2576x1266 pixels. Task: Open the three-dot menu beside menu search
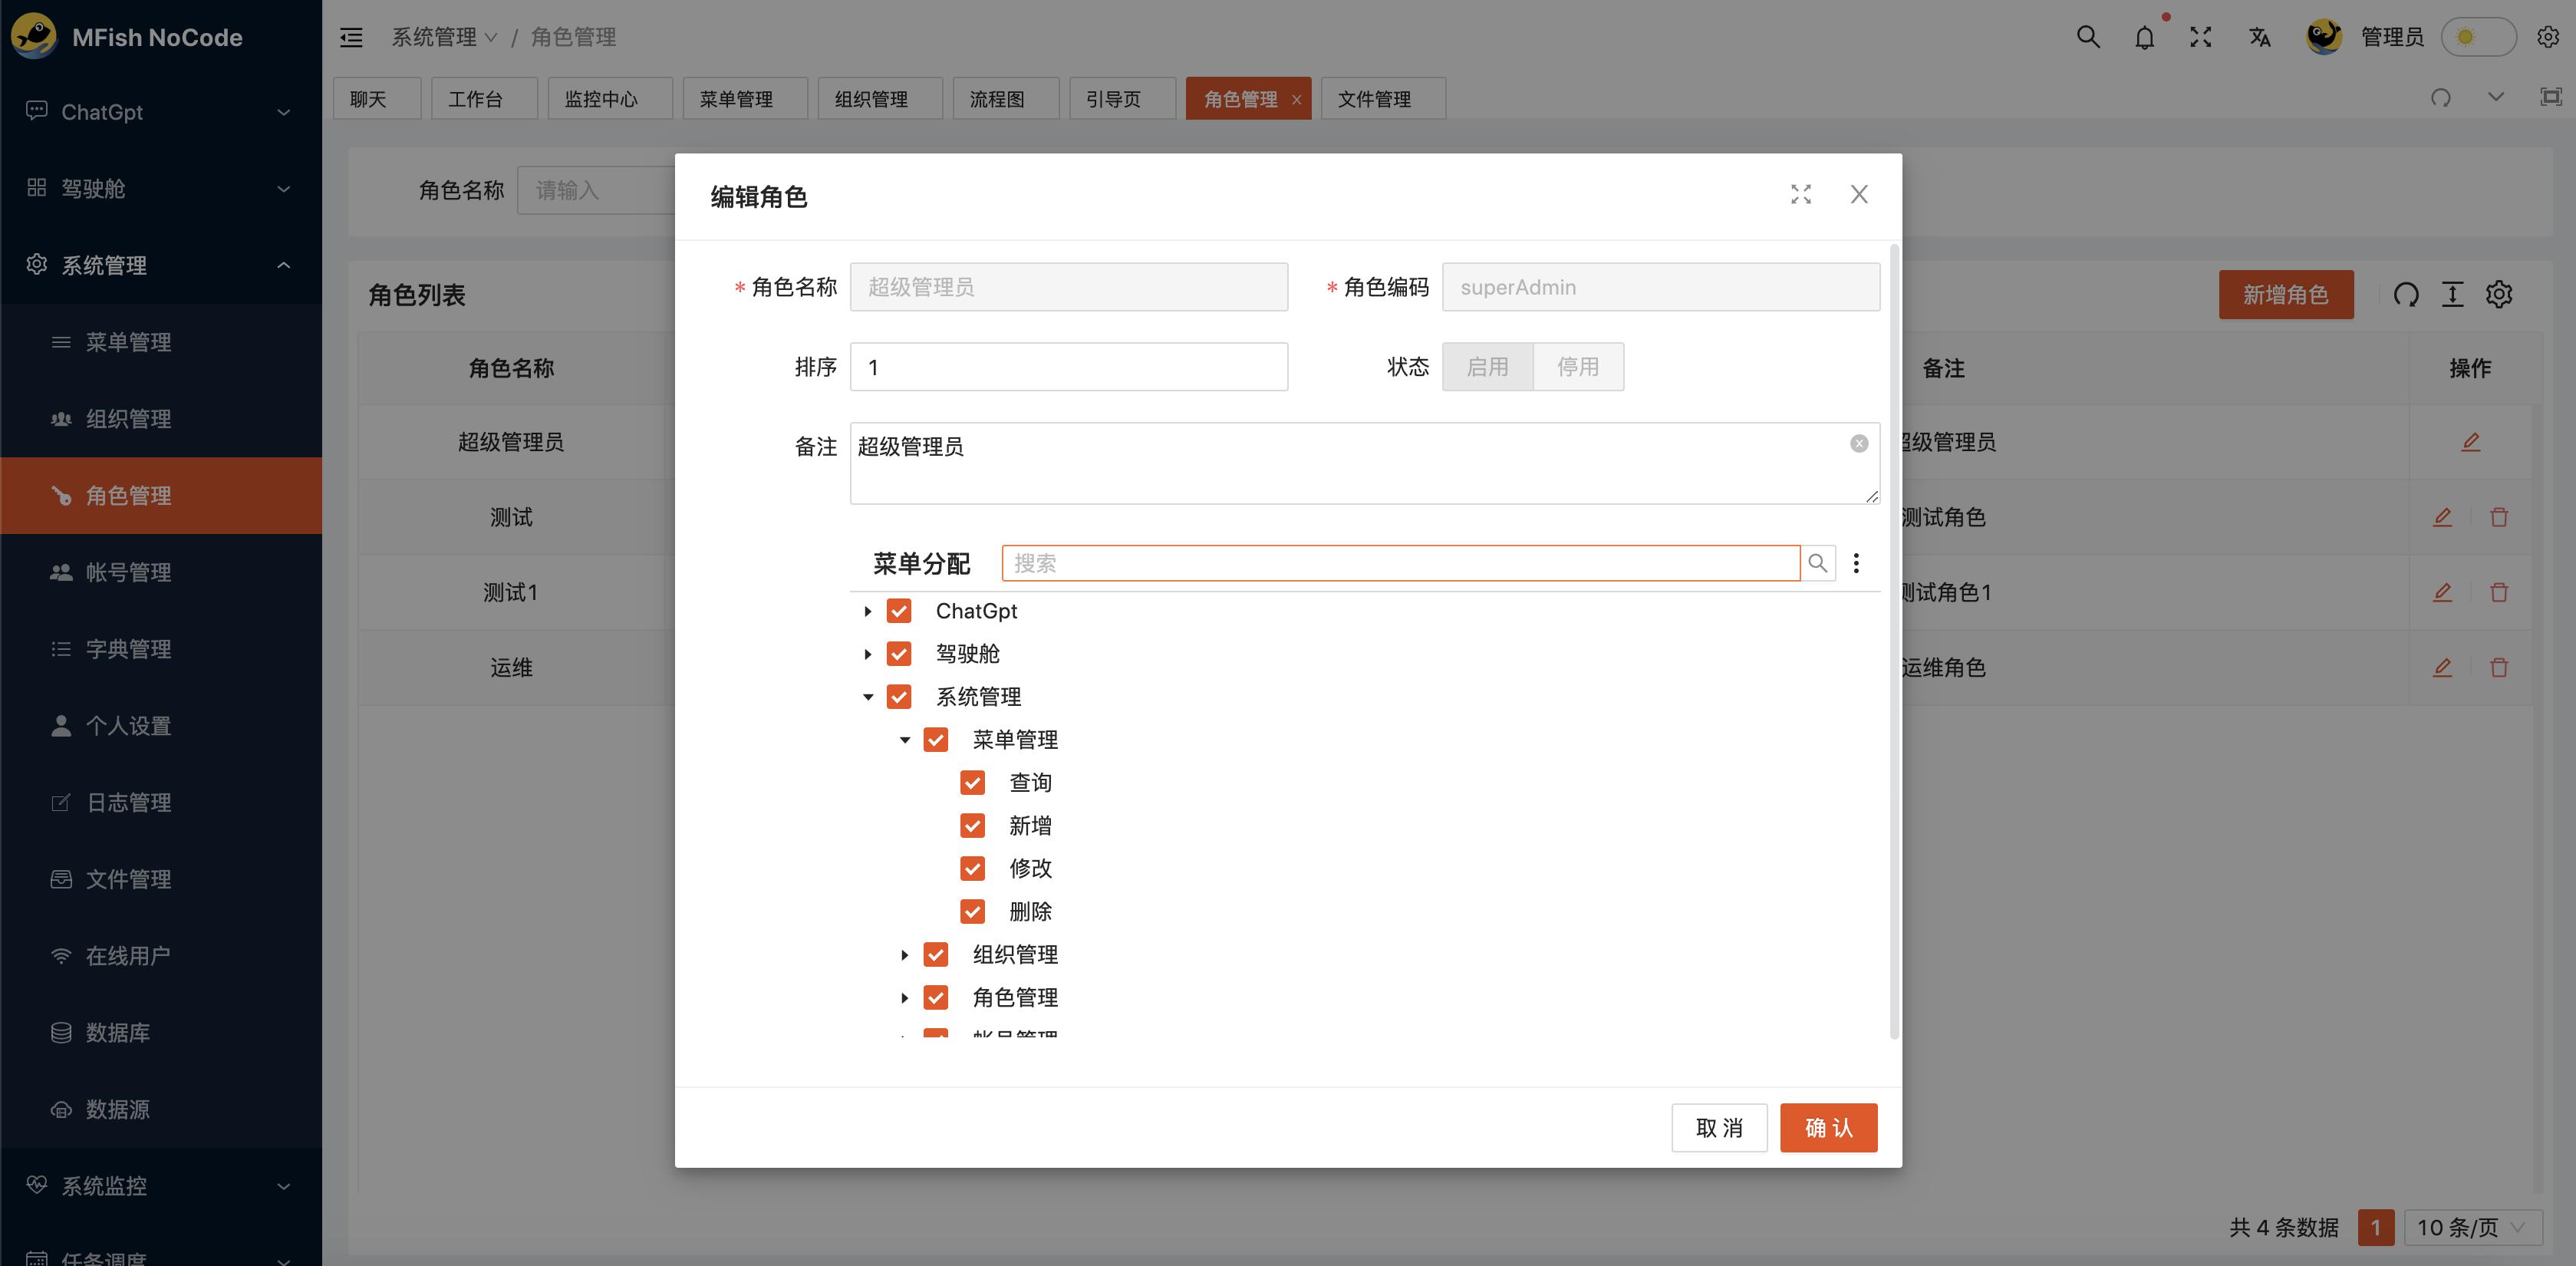point(1856,563)
